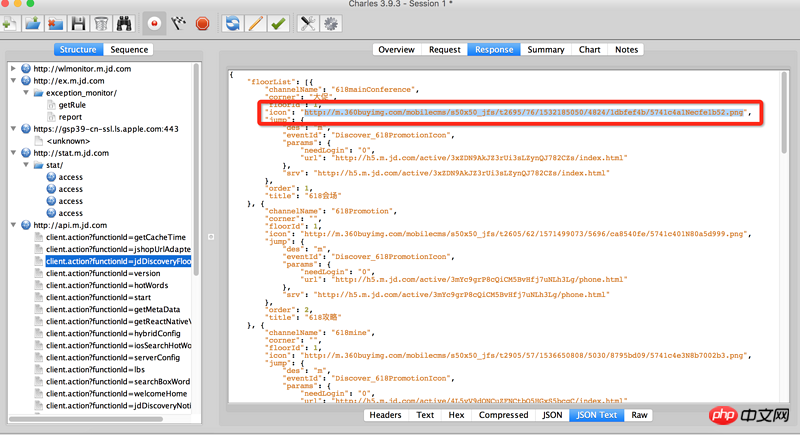Click the horizontal scrollbar under the structure tree

pyautogui.click(x=86, y=419)
